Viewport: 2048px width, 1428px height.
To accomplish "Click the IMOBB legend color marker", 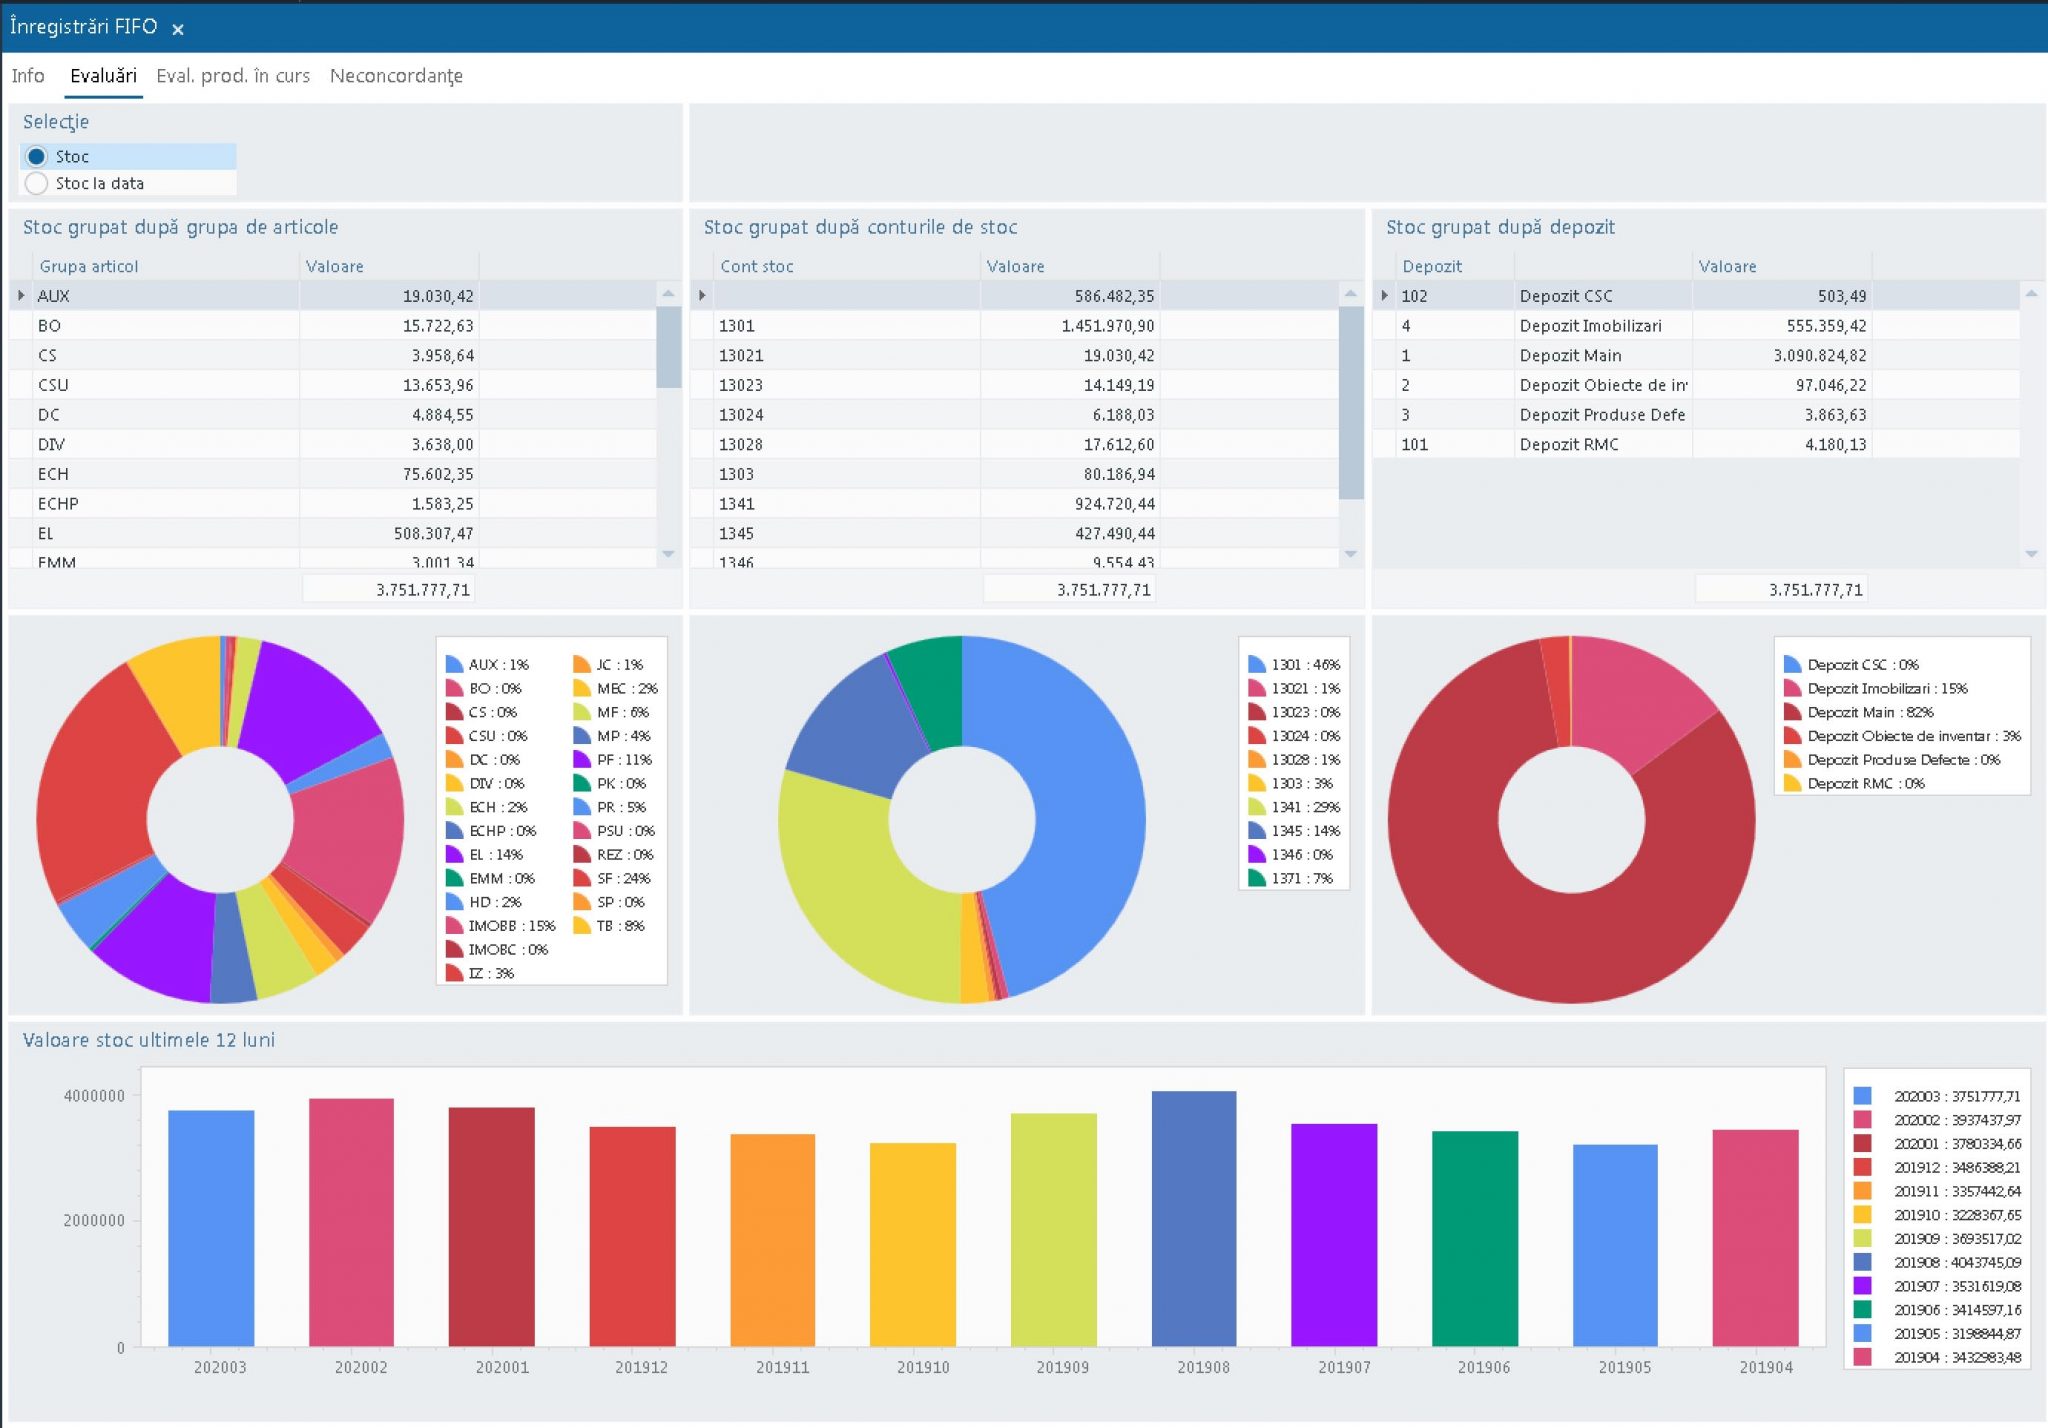I will coord(454,926).
